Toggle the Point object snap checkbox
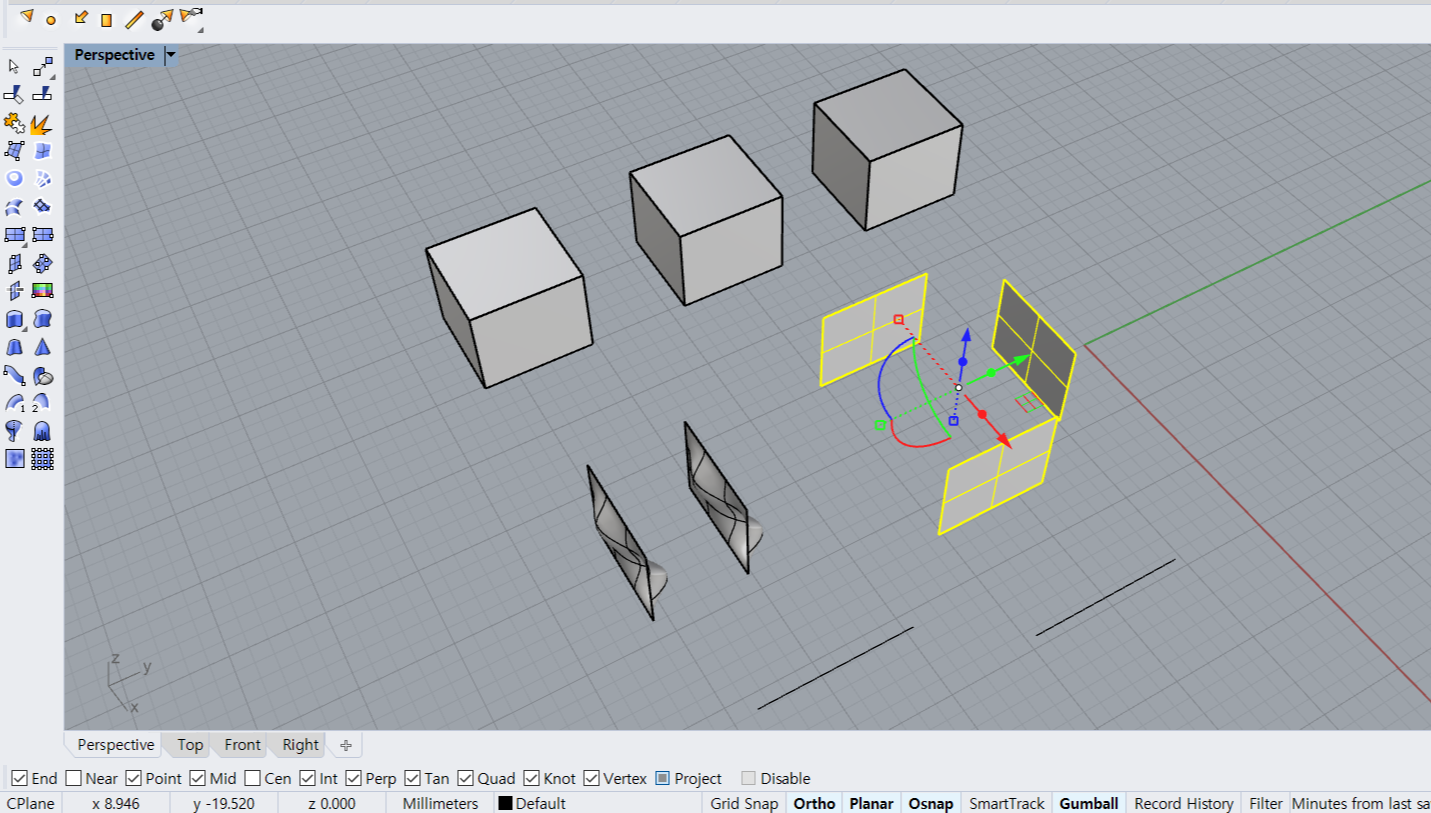This screenshot has width=1431, height=813. tap(134, 778)
